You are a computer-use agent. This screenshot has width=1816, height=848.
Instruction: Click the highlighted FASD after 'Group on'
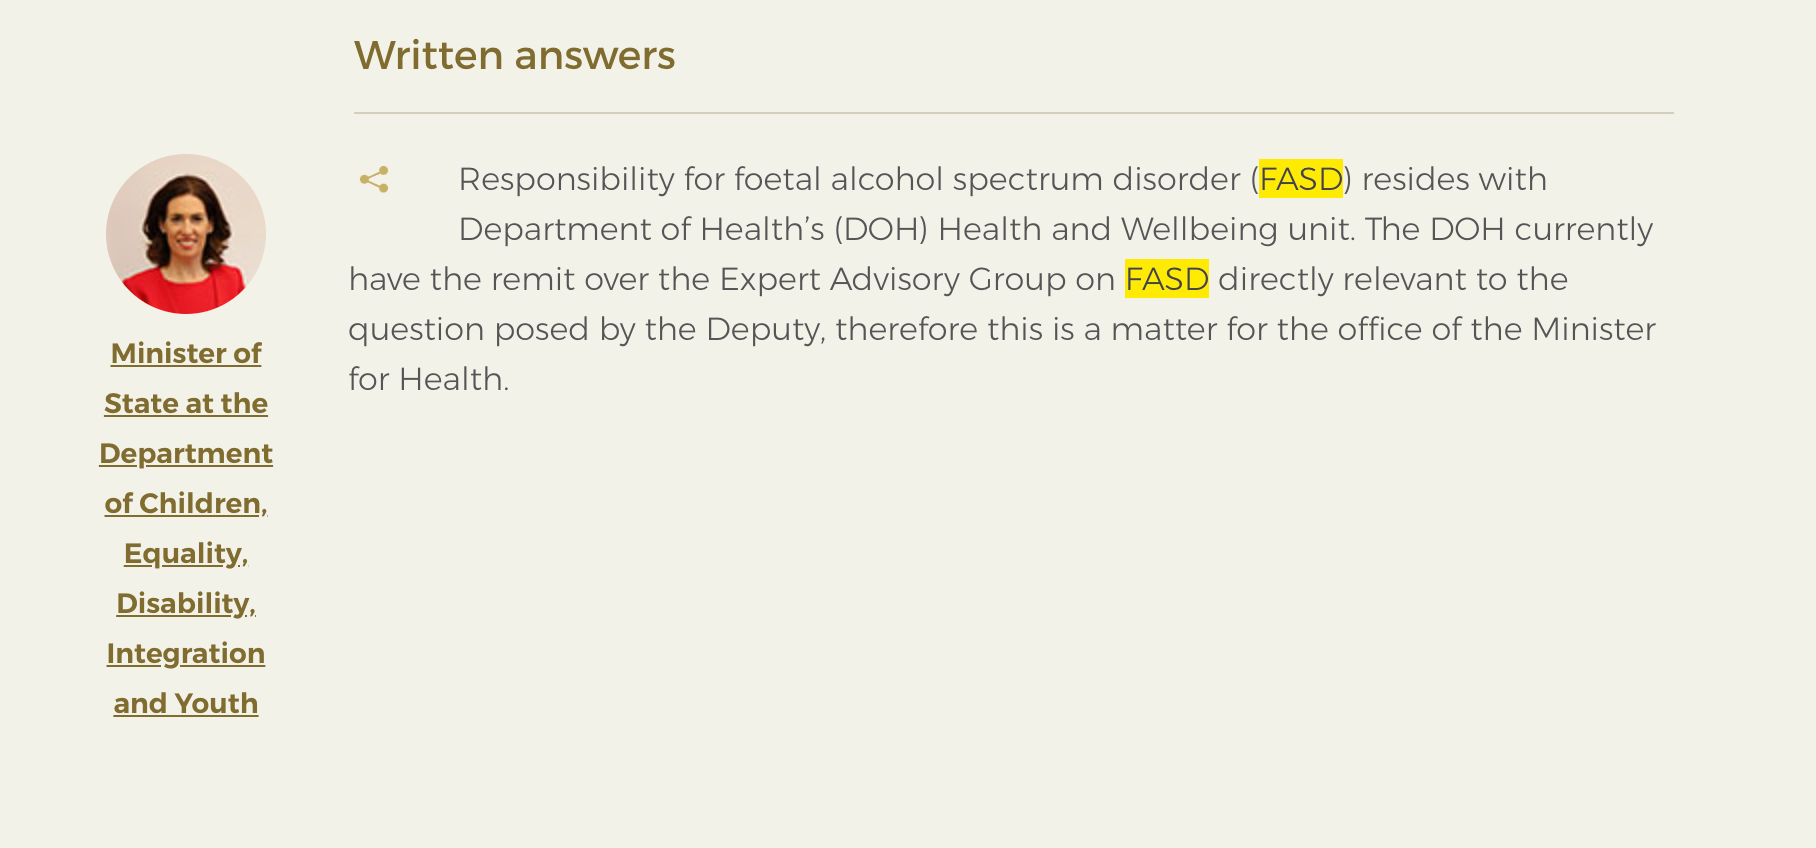pos(1167,279)
